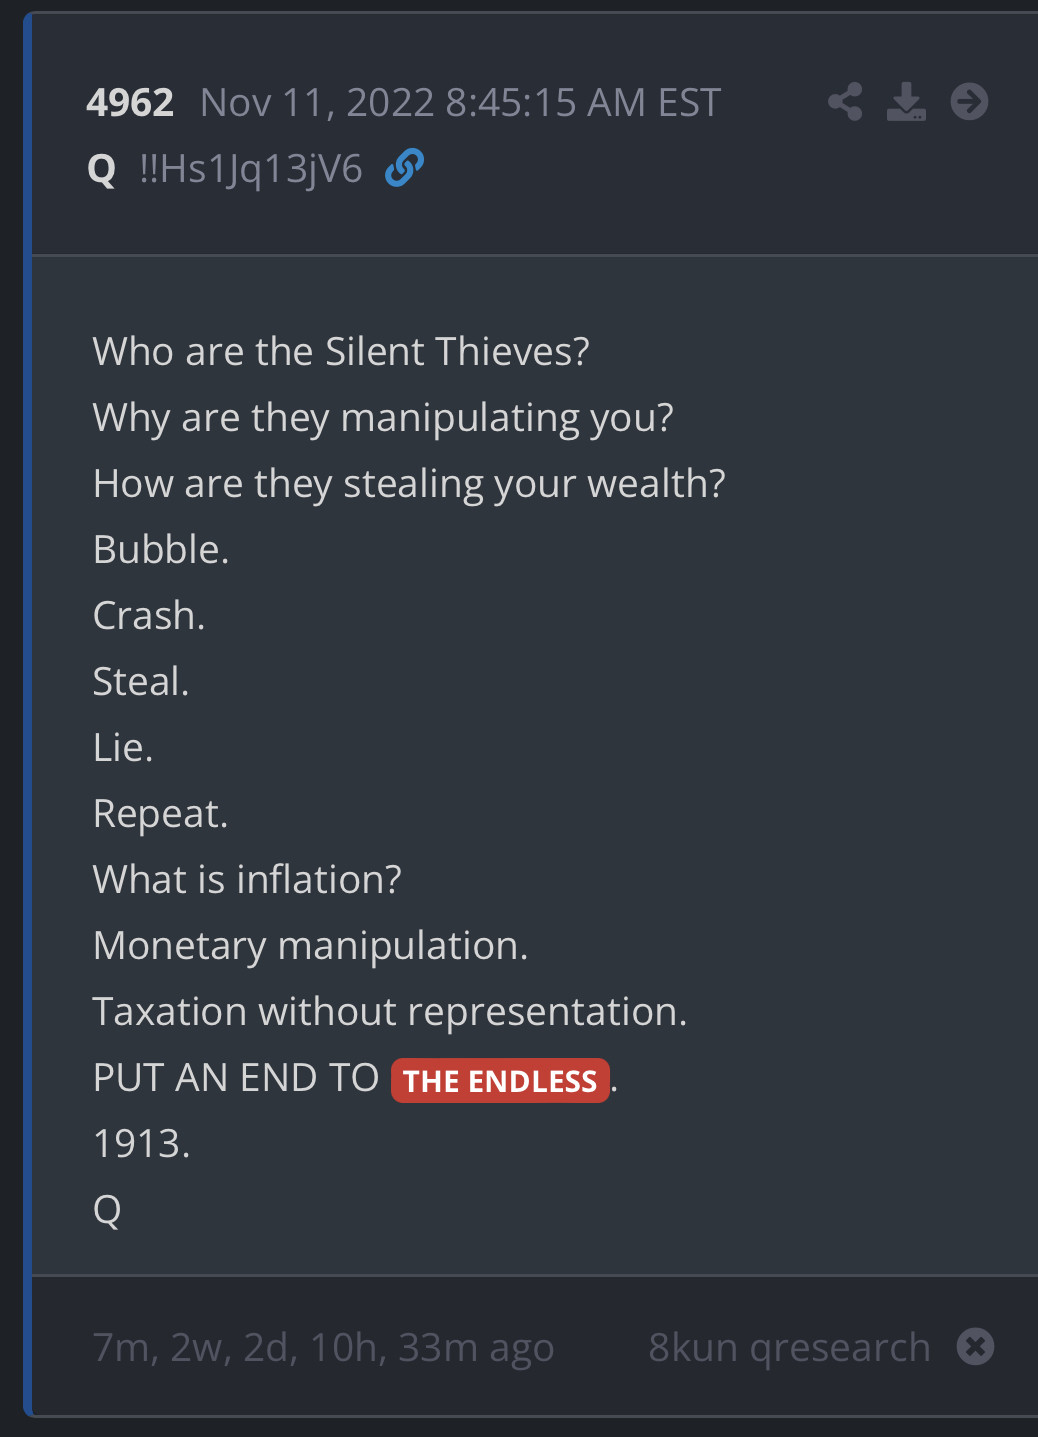Click the 'PUT AN END TO' text
The image size is (1038, 1437).
[236, 1078]
